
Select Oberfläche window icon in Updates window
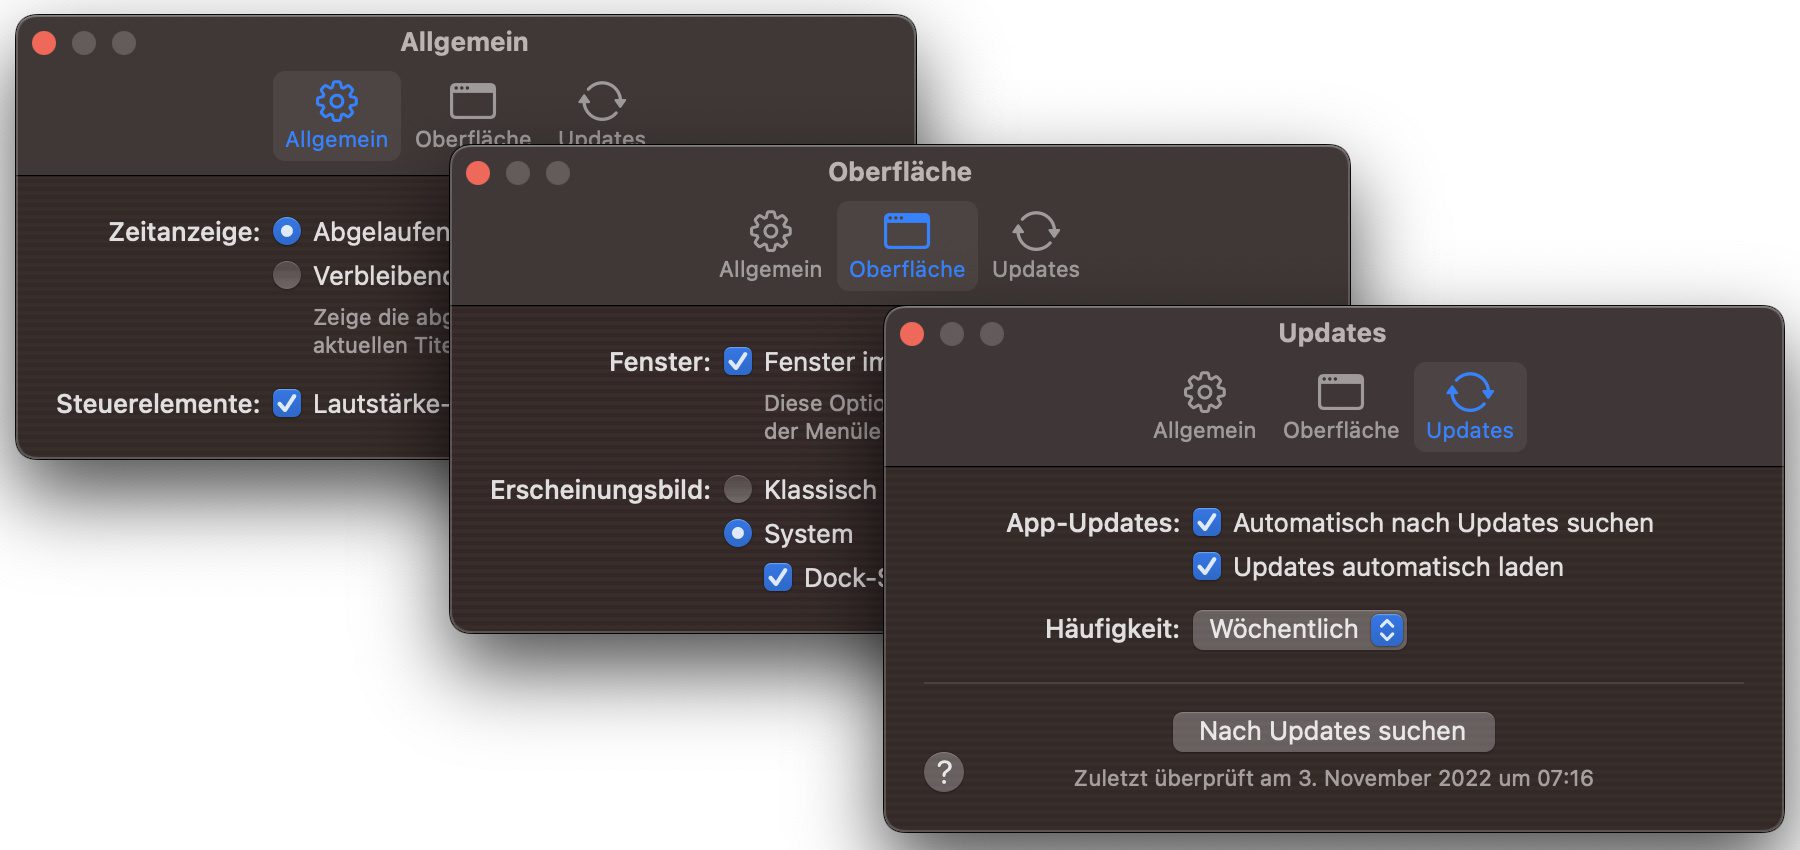point(1340,393)
